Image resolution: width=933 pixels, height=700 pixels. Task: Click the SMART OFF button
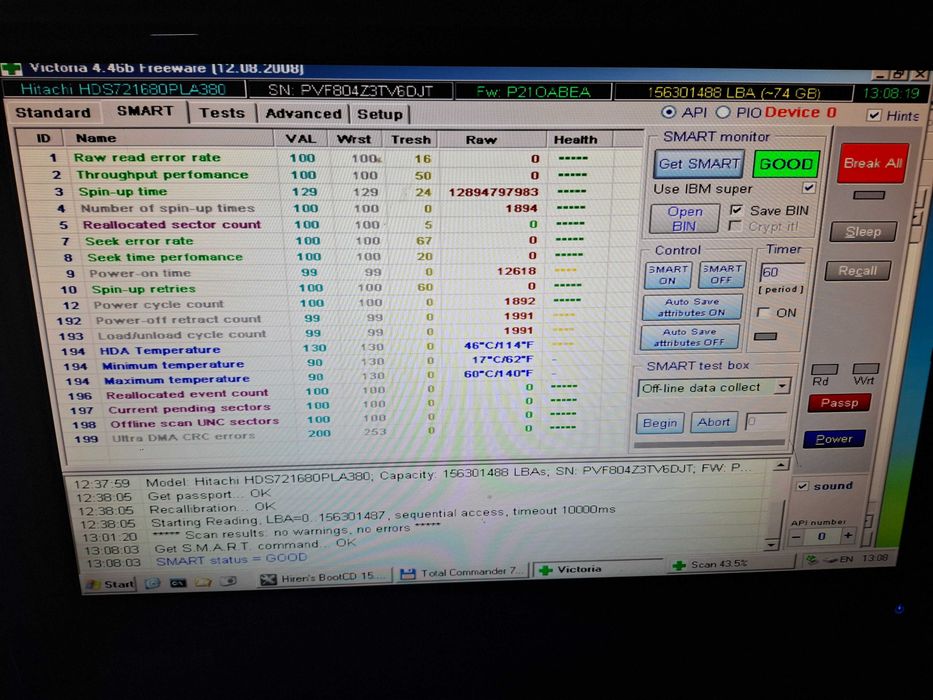click(722, 274)
